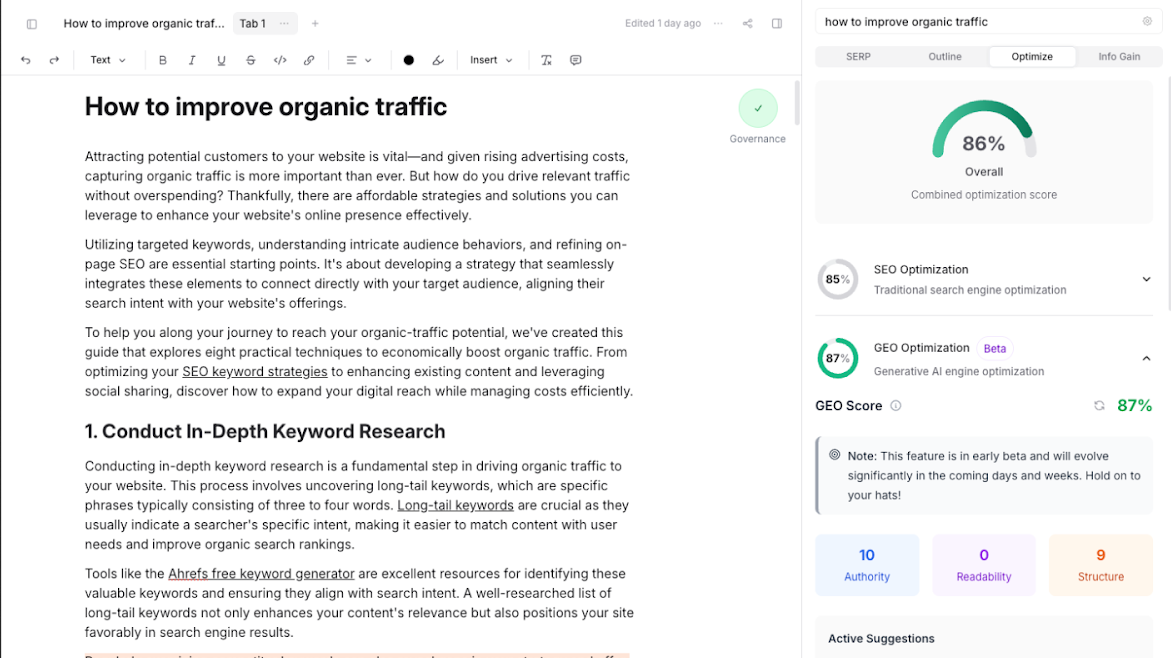Click the keyword search input field
This screenshot has width=1171, height=658.
tap(980, 22)
